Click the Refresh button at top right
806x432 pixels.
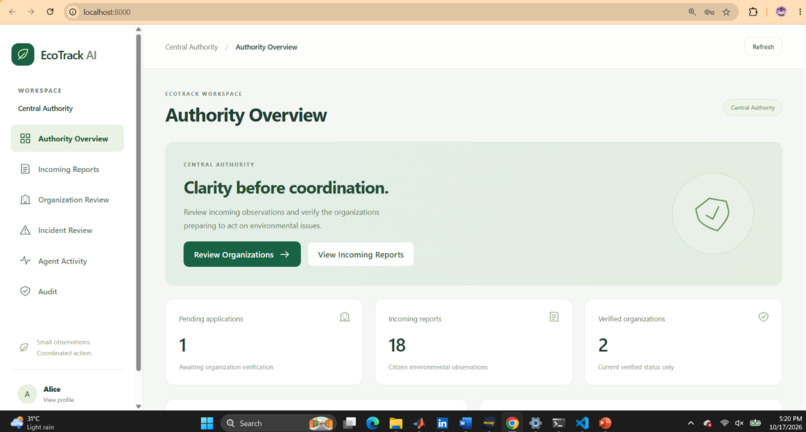pyautogui.click(x=763, y=47)
